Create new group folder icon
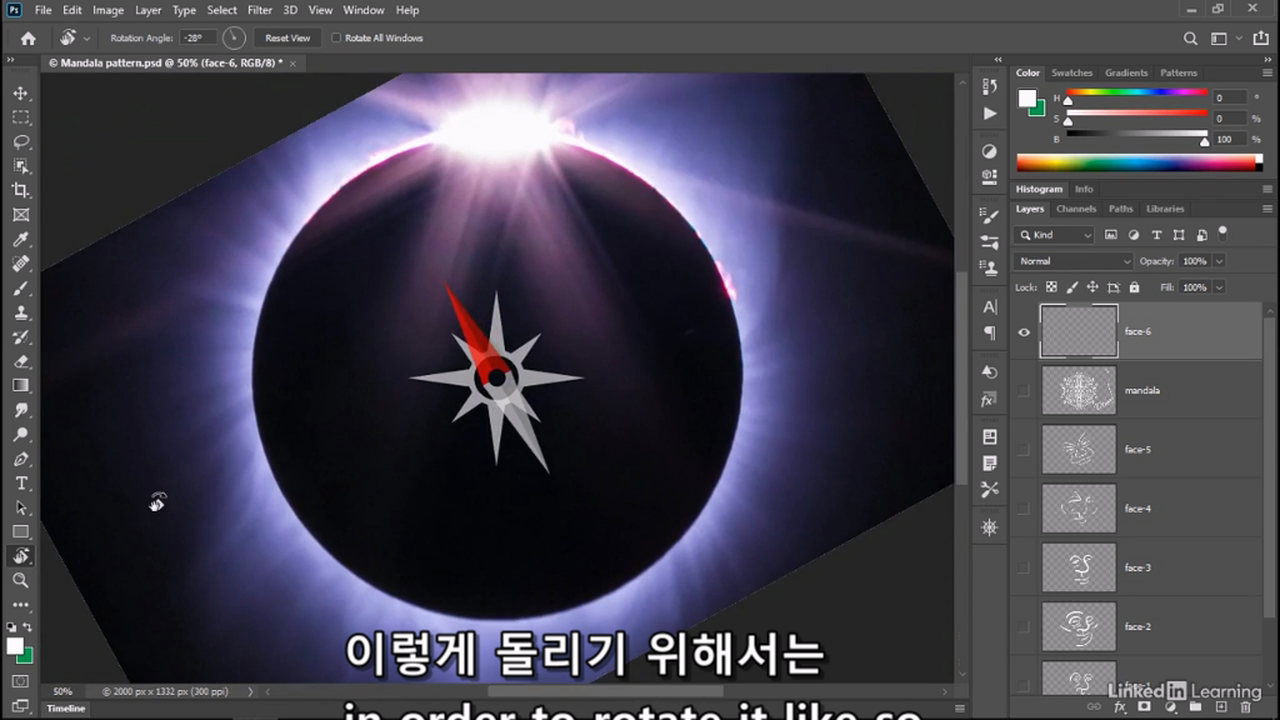The image size is (1280, 720). click(1194, 707)
